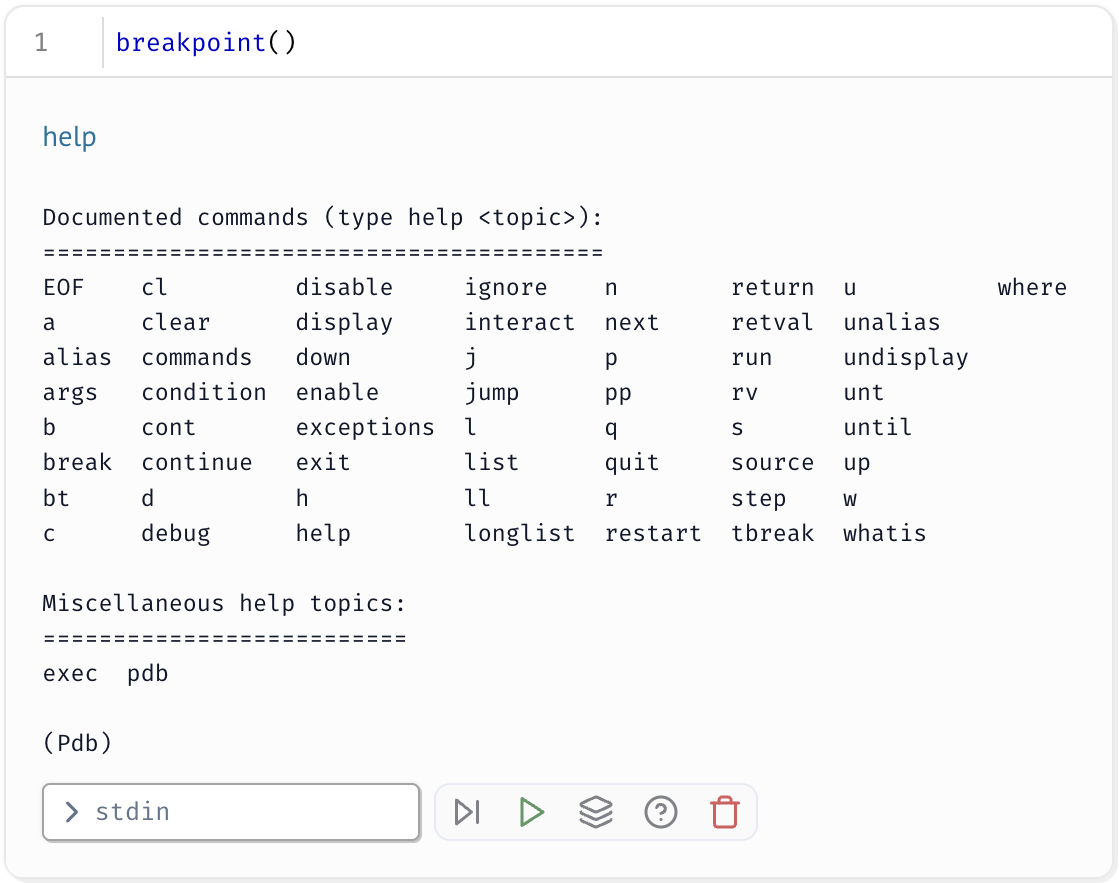This screenshot has height=883, width=1119.
Task: Click the 'whatis' command text
Action: pos(884,533)
